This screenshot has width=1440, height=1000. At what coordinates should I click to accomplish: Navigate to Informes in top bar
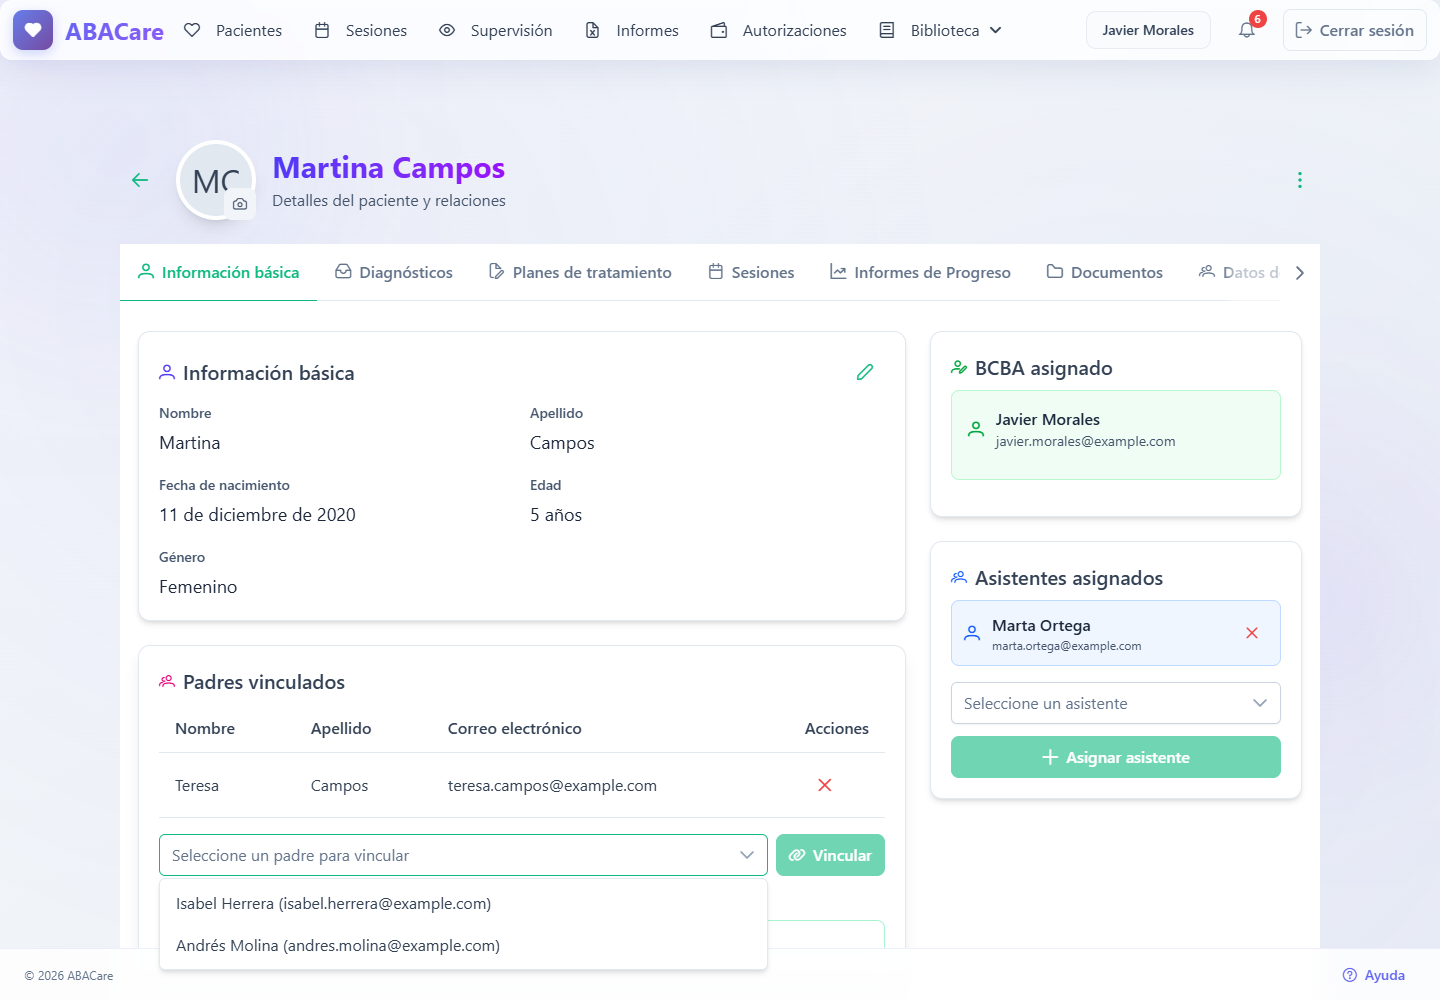point(632,30)
